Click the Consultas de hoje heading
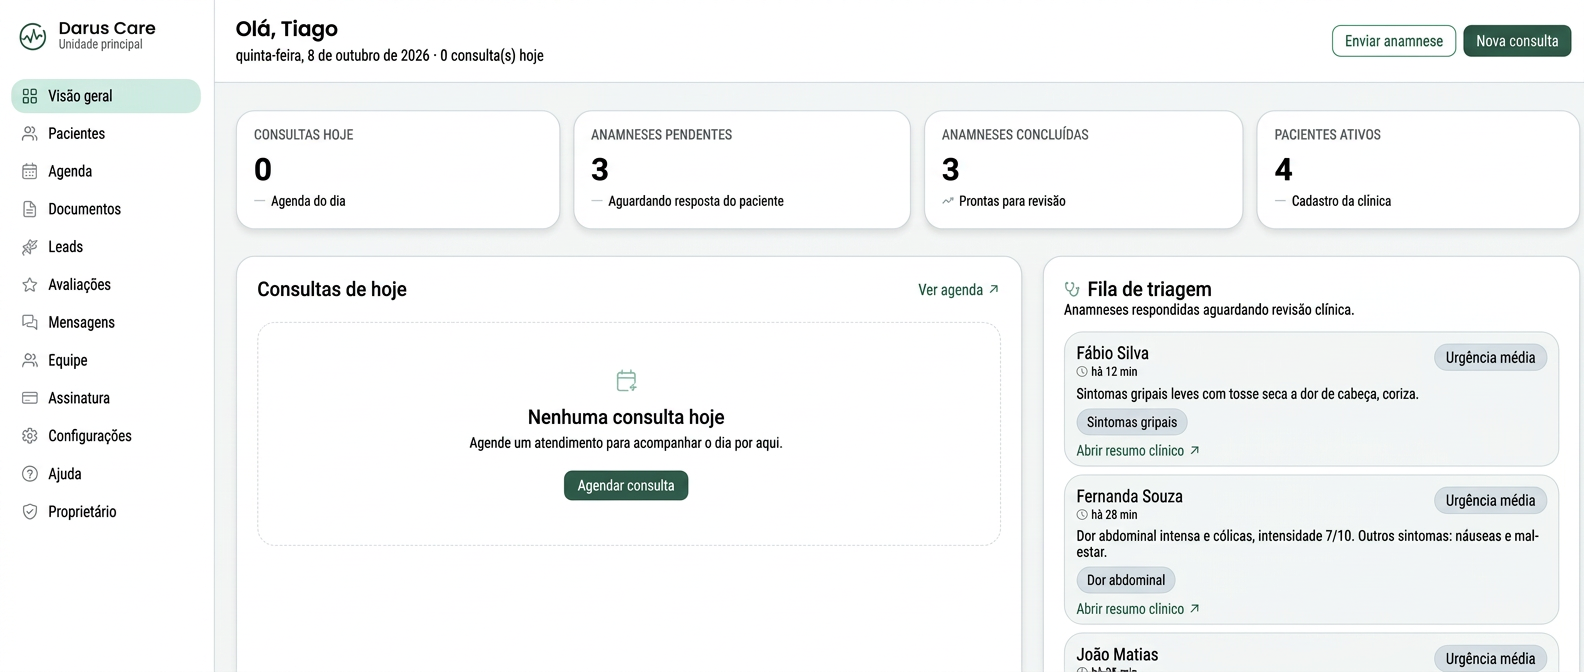Screen dimensions: 1584x672 pyautogui.click(x=332, y=289)
